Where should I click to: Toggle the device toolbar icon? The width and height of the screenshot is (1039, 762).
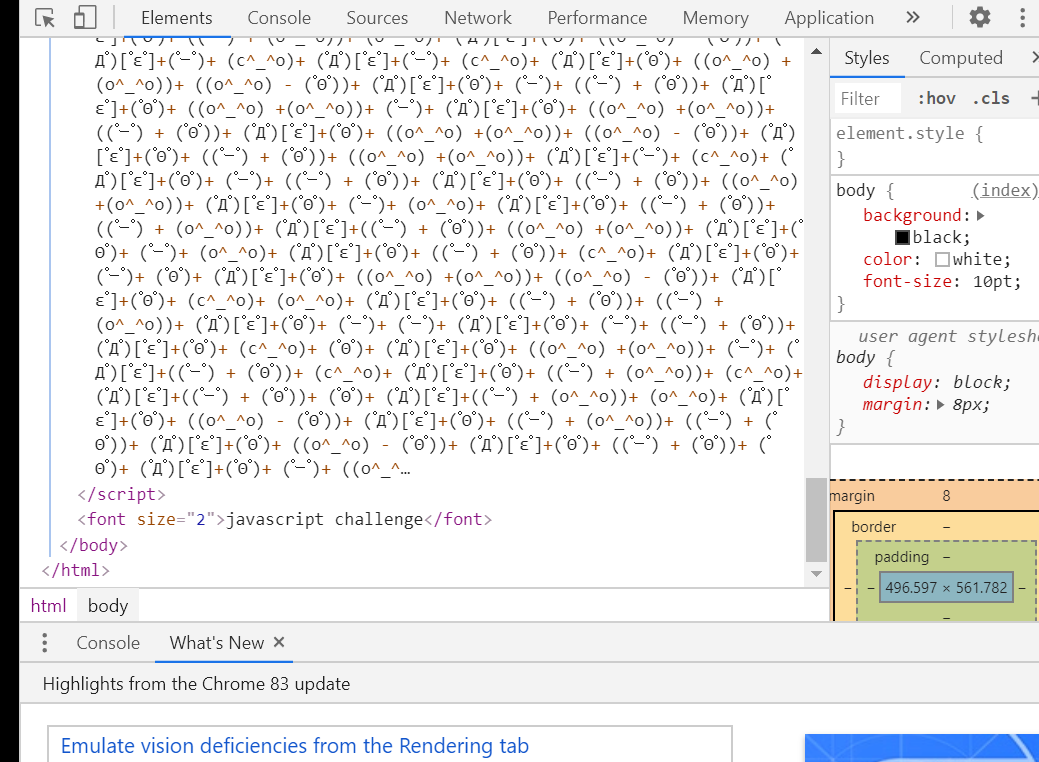tap(85, 18)
